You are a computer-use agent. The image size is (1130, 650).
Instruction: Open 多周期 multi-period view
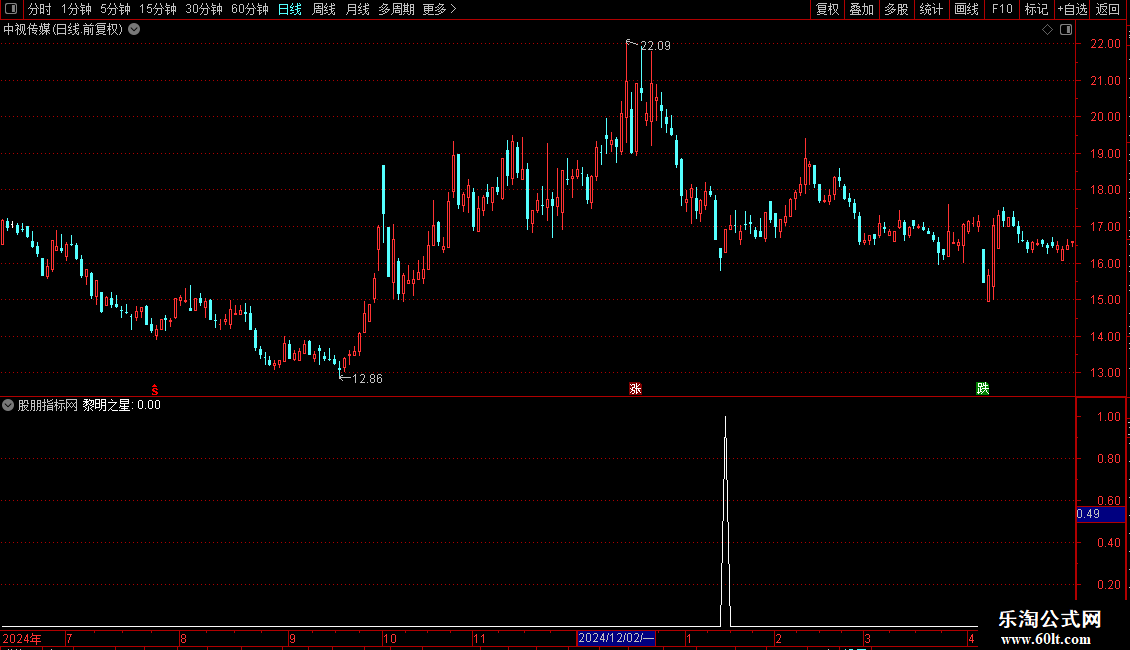396,9
